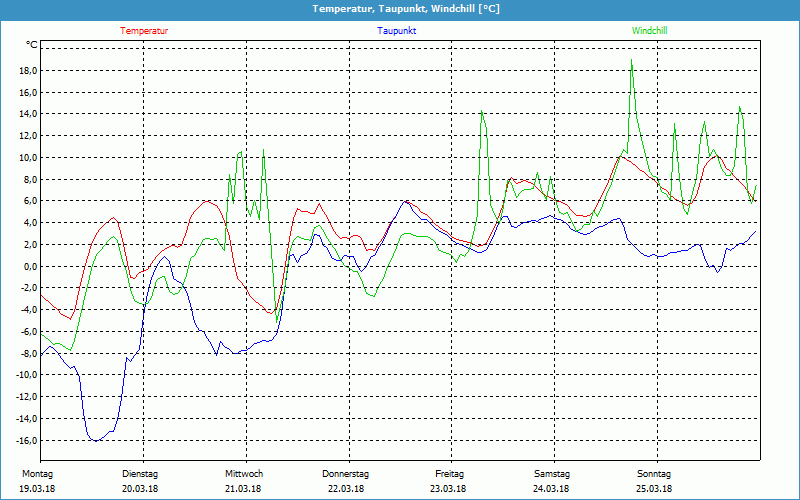Click the 12,0 y-axis value
Screen dimensions: 800x500
click(x=28, y=136)
